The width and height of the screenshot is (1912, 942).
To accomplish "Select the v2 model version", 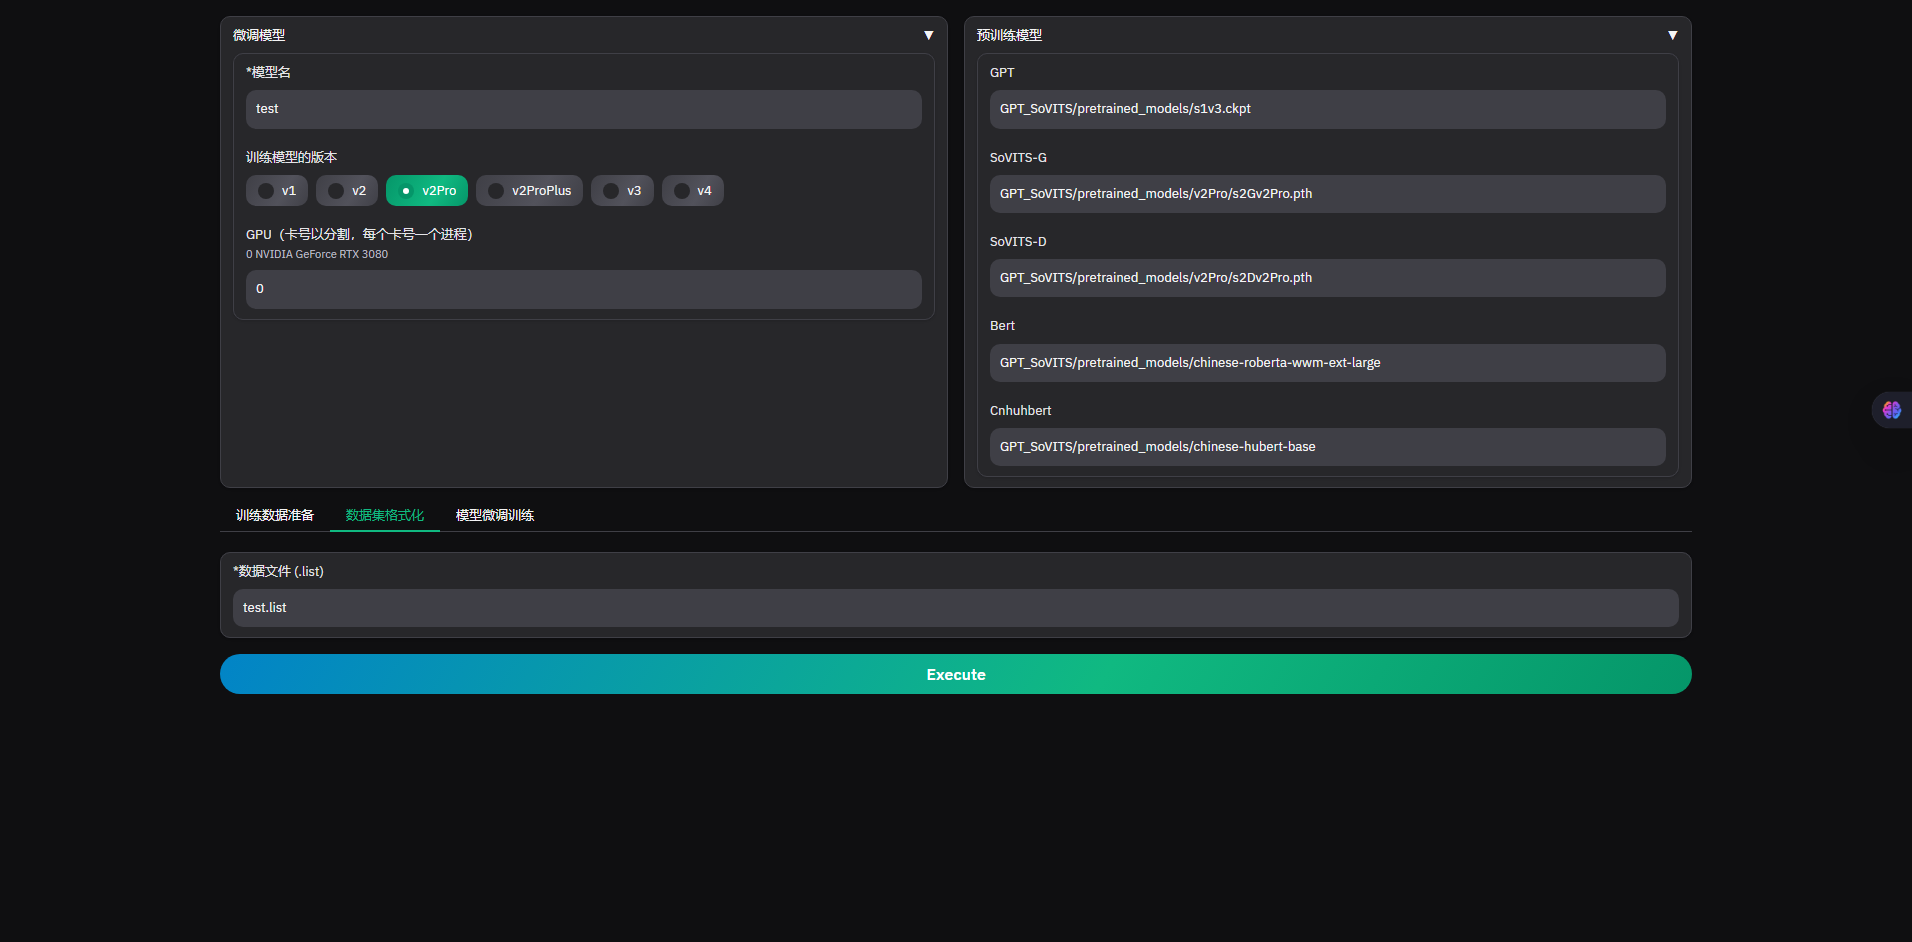I will pyautogui.click(x=347, y=191).
